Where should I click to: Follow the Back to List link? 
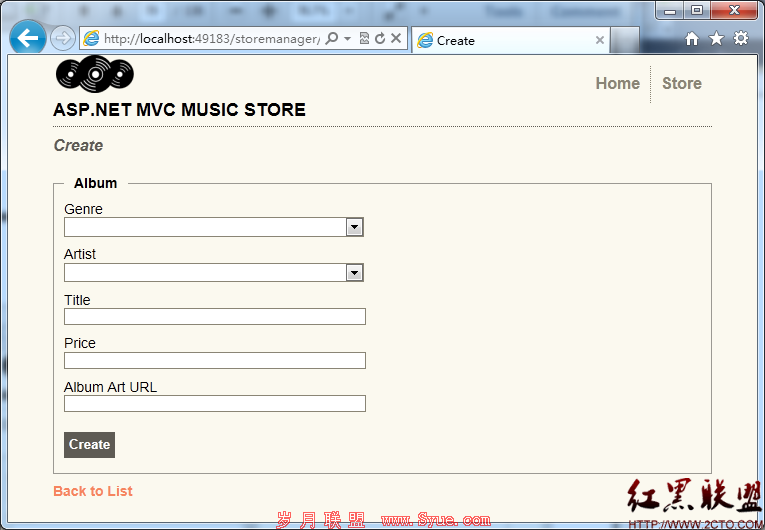coord(93,491)
